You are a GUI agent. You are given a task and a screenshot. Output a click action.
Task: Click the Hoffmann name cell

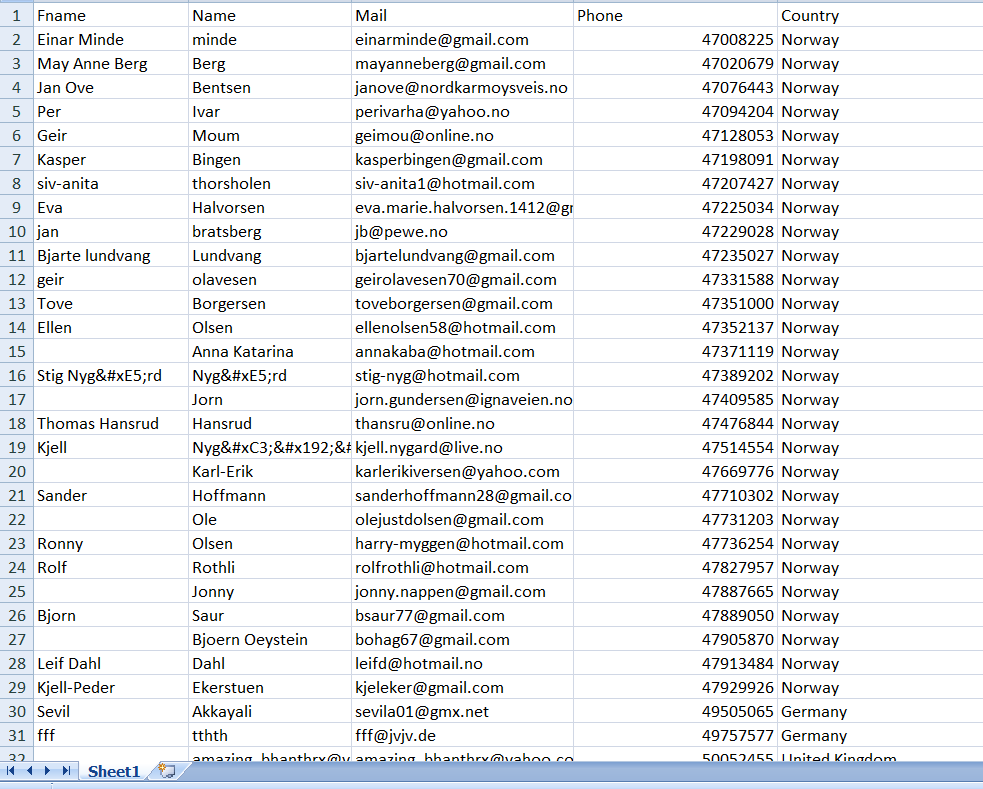[x=270, y=496]
